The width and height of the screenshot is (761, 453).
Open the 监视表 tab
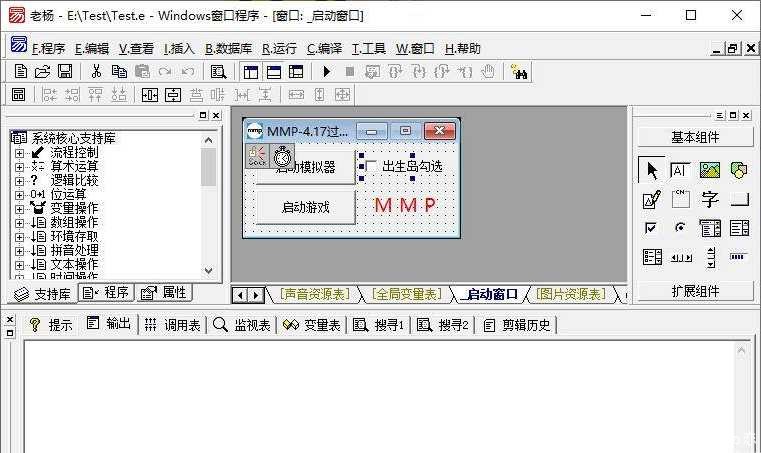[x=242, y=325]
